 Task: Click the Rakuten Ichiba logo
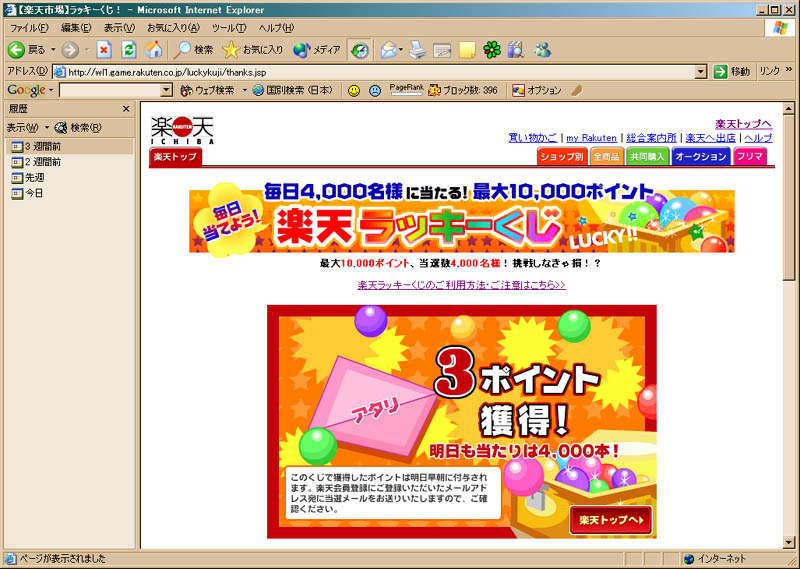pyautogui.click(x=182, y=130)
